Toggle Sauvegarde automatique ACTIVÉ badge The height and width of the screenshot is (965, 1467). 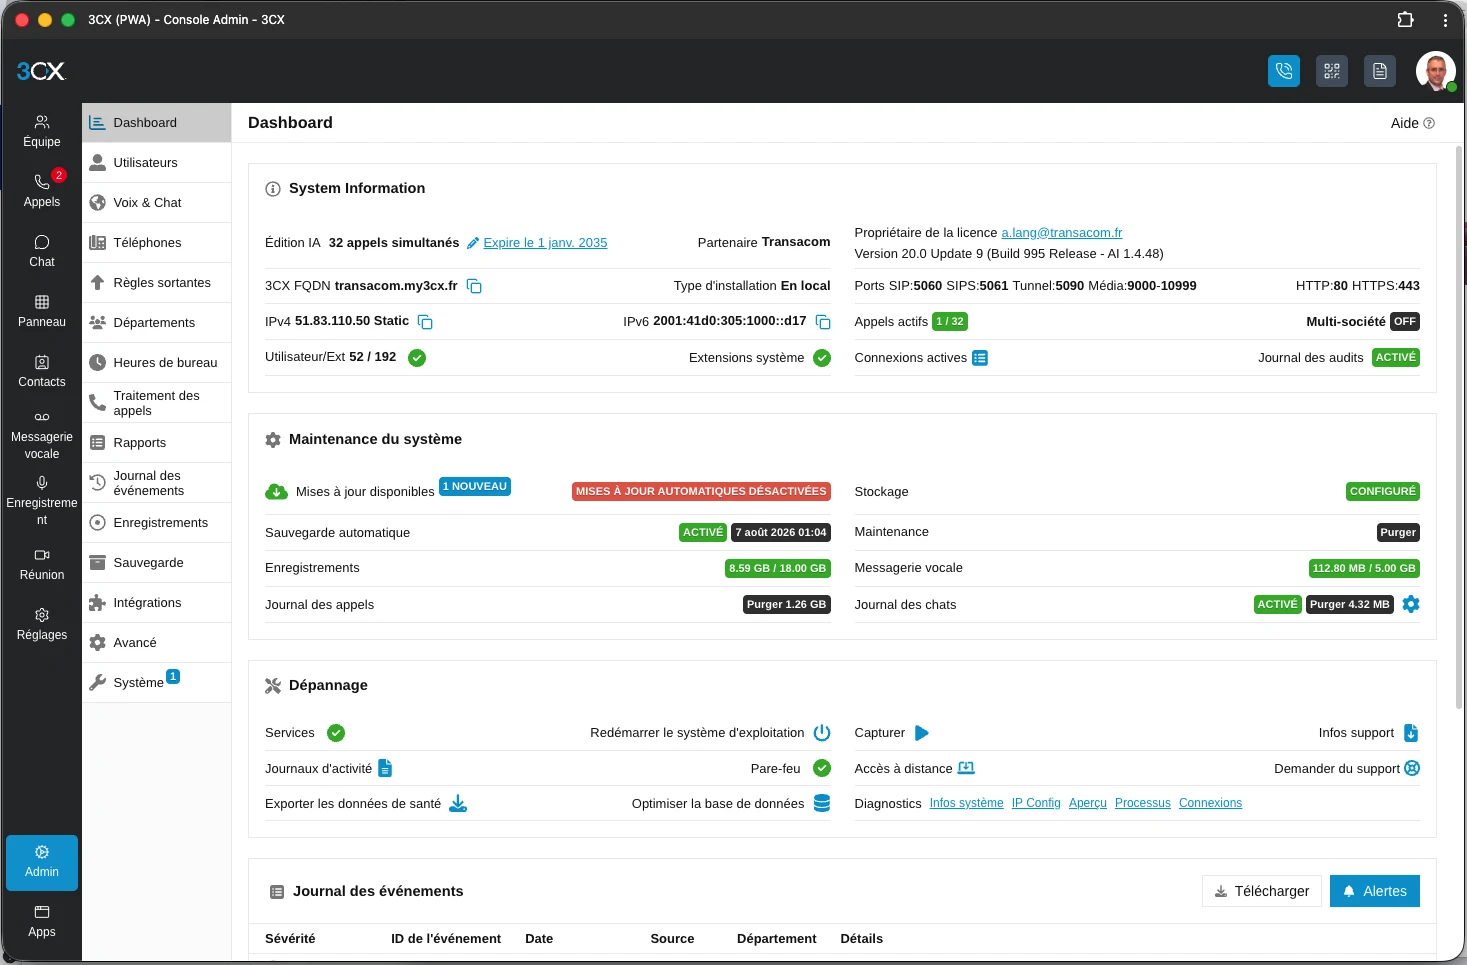[703, 532]
